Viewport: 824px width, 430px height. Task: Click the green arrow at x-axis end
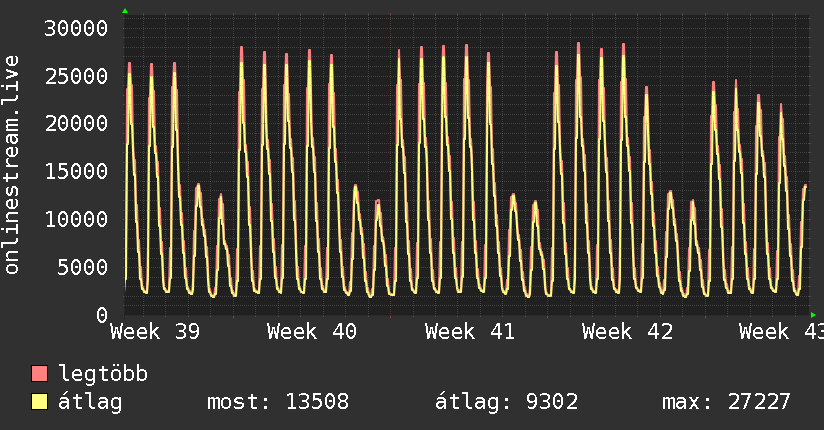(x=813, y=315)
